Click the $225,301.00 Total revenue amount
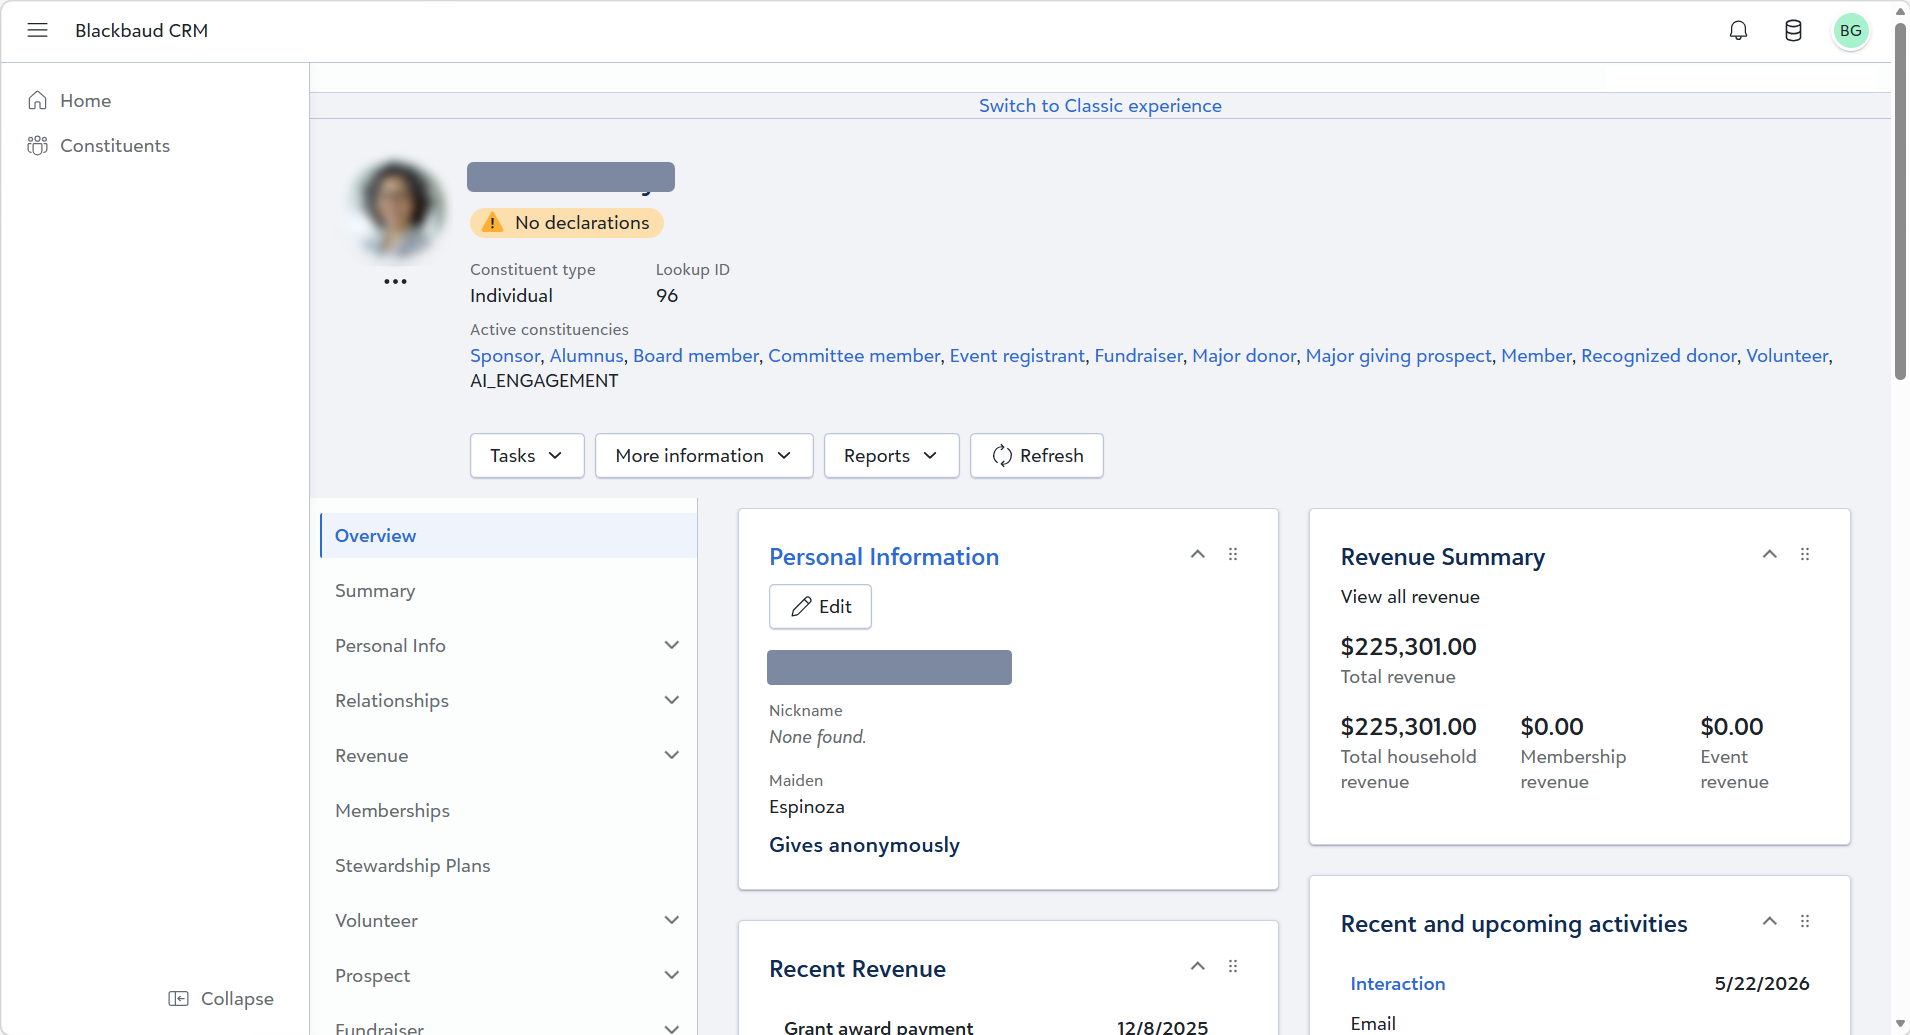 point(1408,647)
